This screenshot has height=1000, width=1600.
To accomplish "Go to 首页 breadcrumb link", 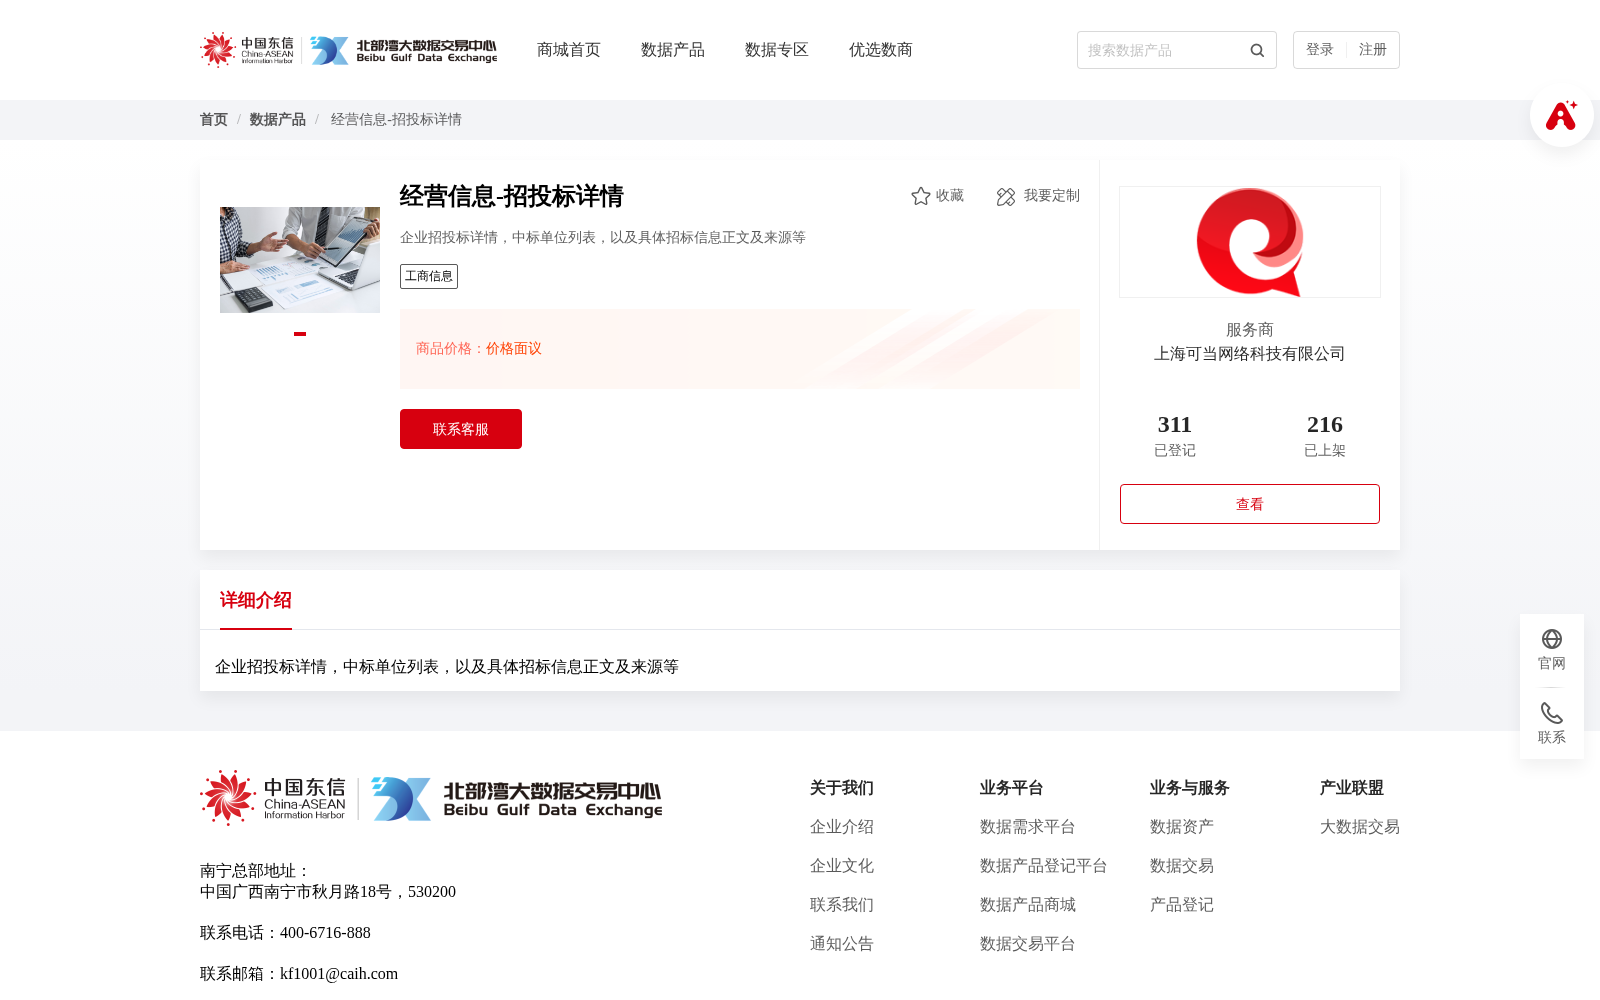I will point(214,120).
